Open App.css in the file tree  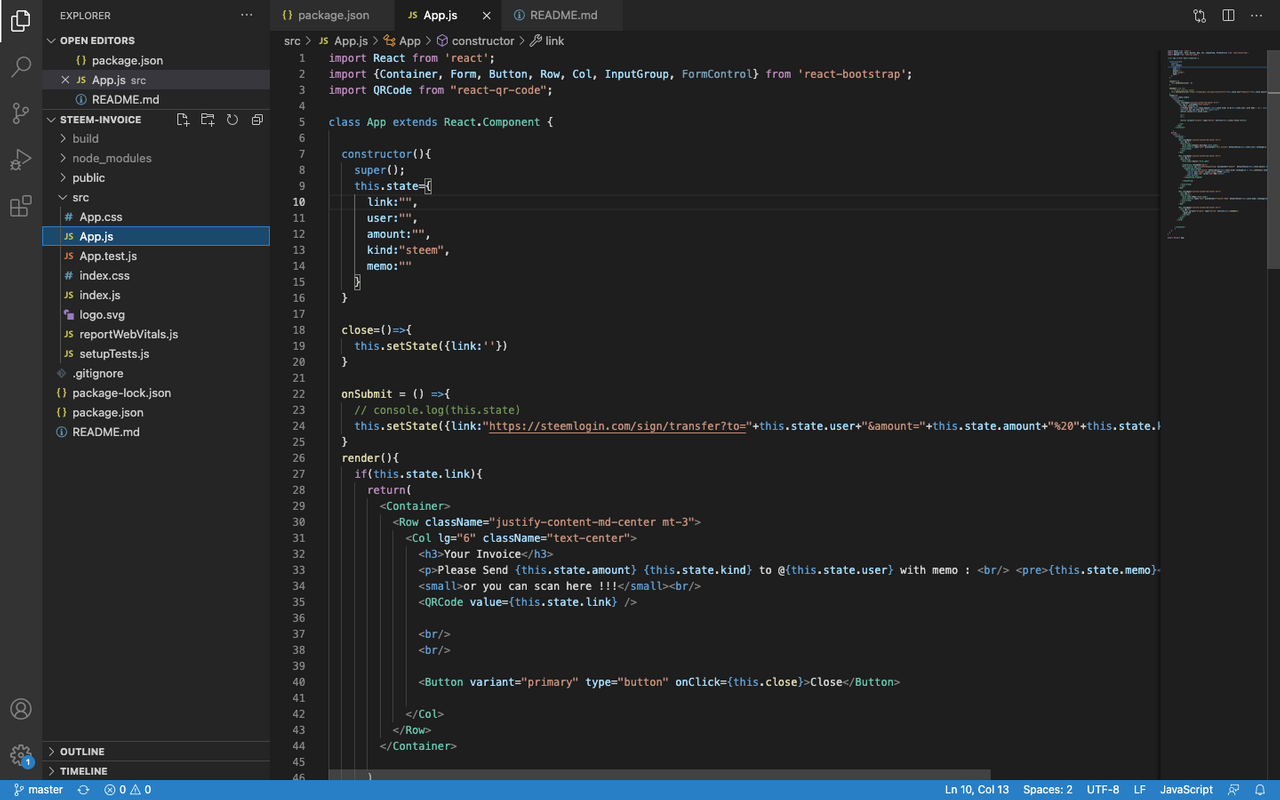(156, 217)
